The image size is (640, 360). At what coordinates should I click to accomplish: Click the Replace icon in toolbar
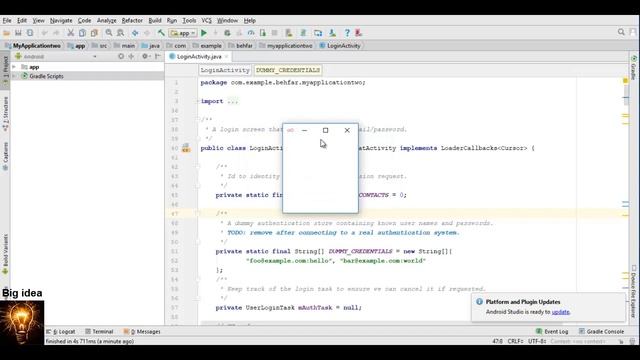(x=120, y=33)
